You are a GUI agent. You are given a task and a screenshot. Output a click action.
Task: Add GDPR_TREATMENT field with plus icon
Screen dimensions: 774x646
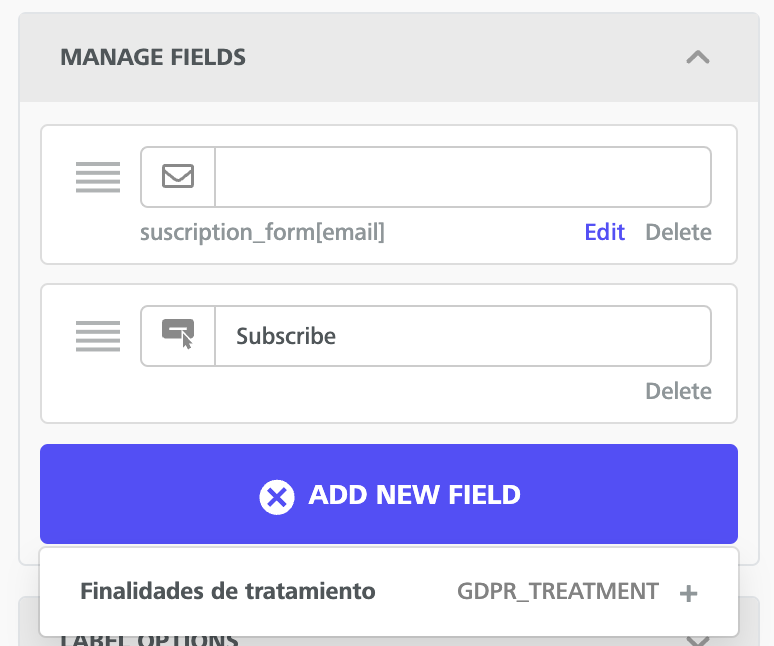coord(688,593)
